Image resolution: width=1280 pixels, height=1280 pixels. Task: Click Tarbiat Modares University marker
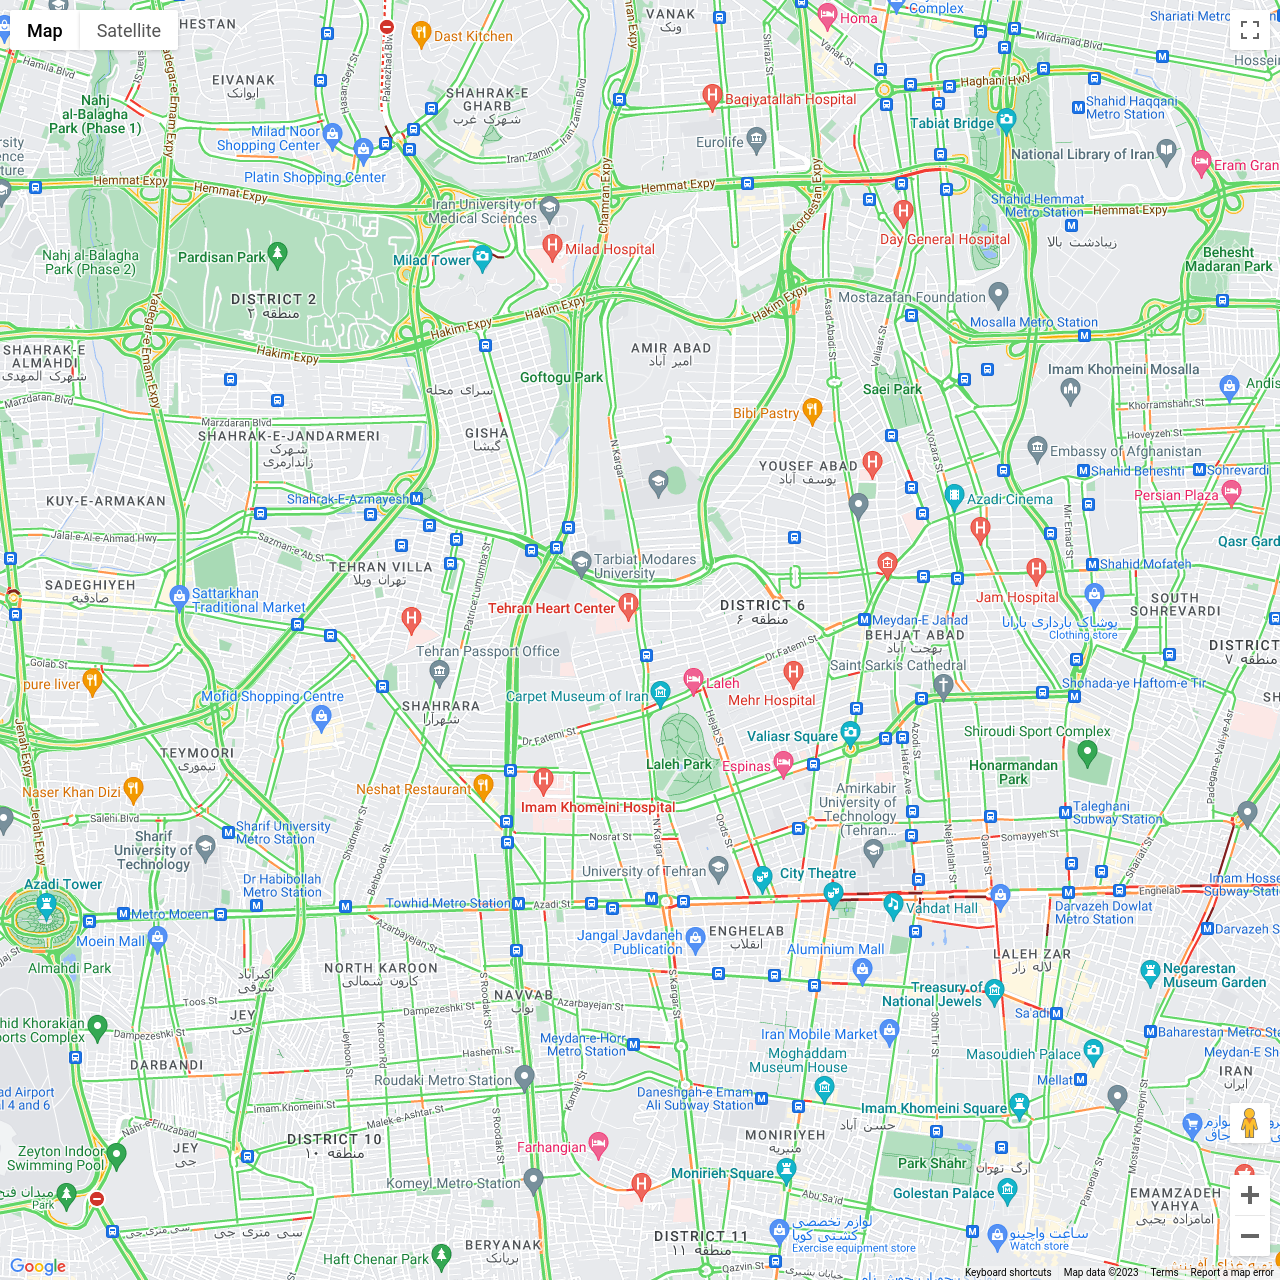581,563
